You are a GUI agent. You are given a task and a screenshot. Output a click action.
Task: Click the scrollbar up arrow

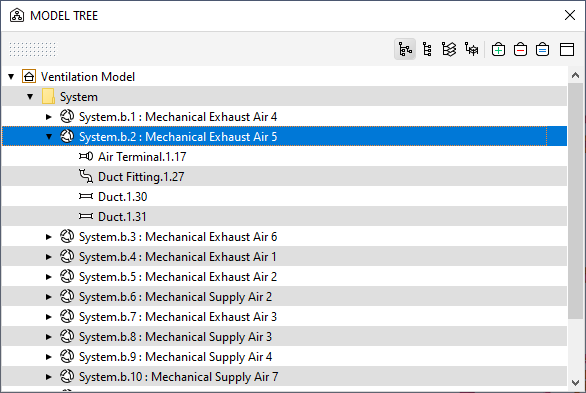coord(576,75)
